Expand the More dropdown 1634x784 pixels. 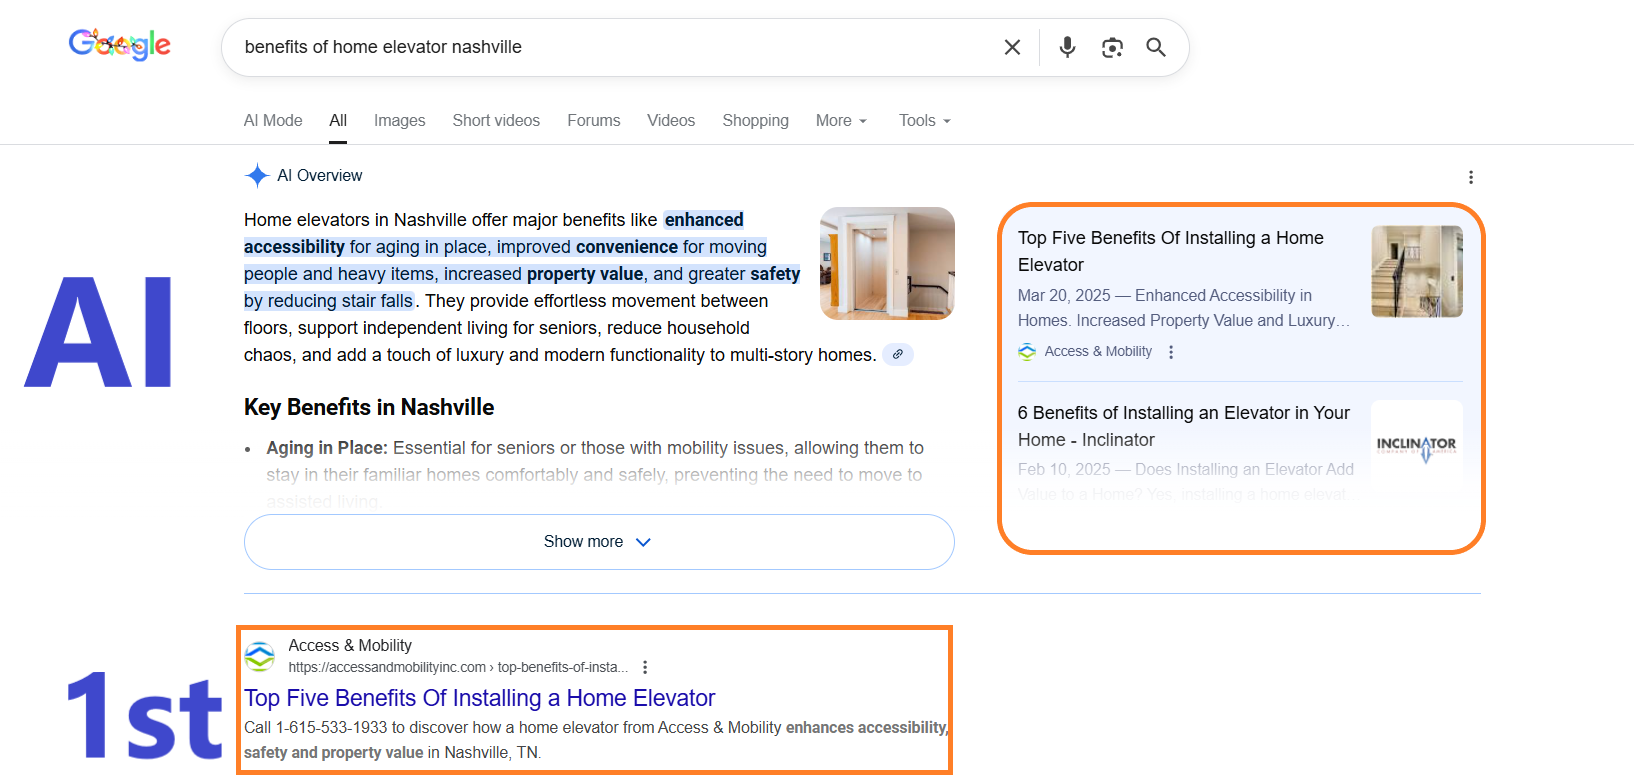tap(841, 120)
